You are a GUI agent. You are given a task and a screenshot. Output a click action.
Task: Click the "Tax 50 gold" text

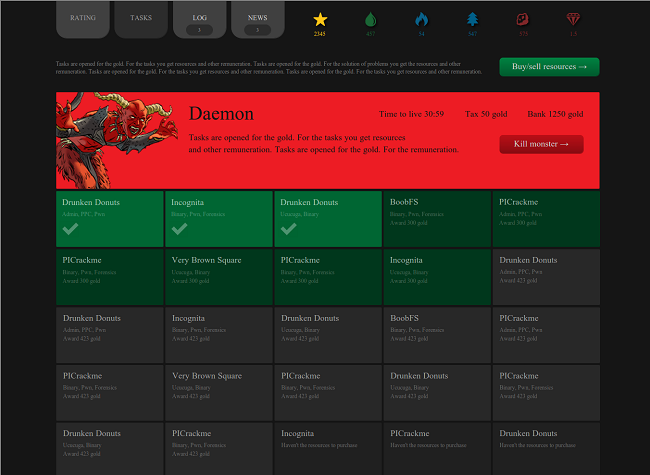486,114
